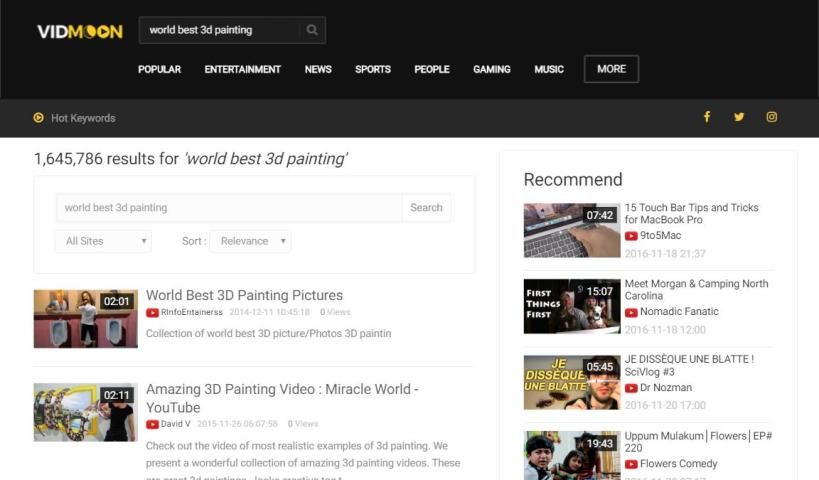Viewport: 819px width, 480px height.
Task: Open the Facebook icon link
Action: click(707, 117)
